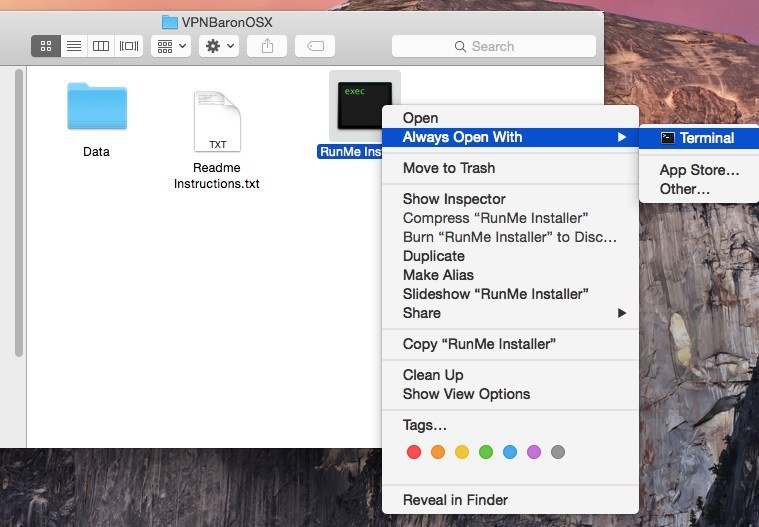Choose Tags… in the context menu

tap(510, 425)
